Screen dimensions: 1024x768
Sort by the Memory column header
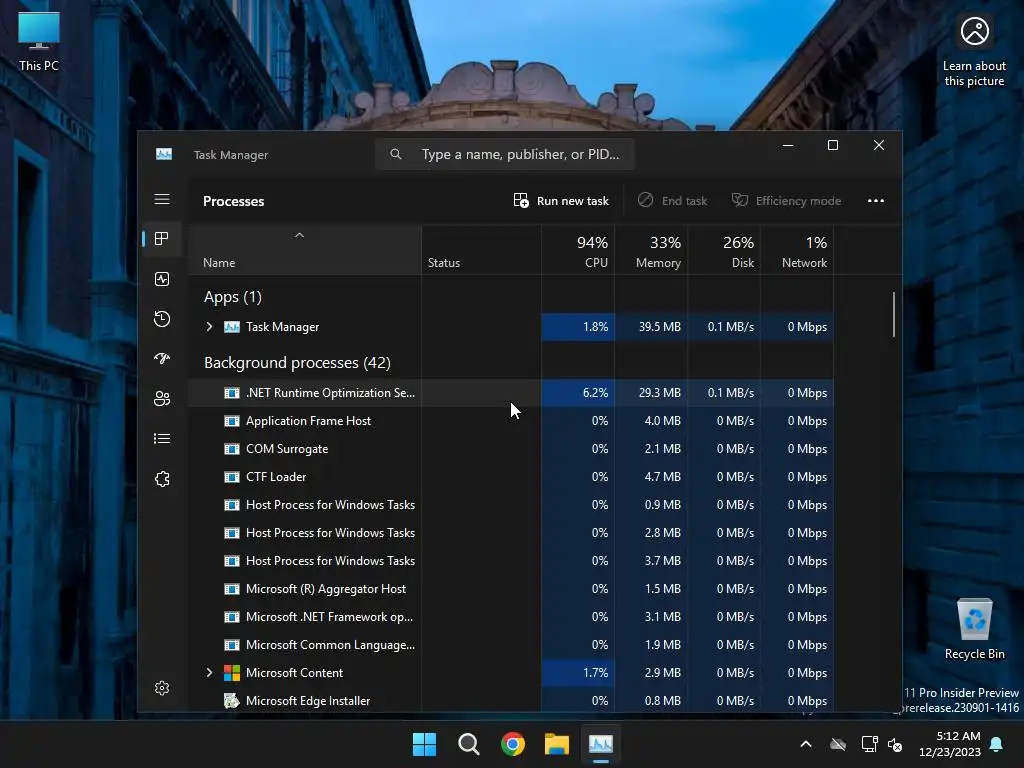click(651, 251)
